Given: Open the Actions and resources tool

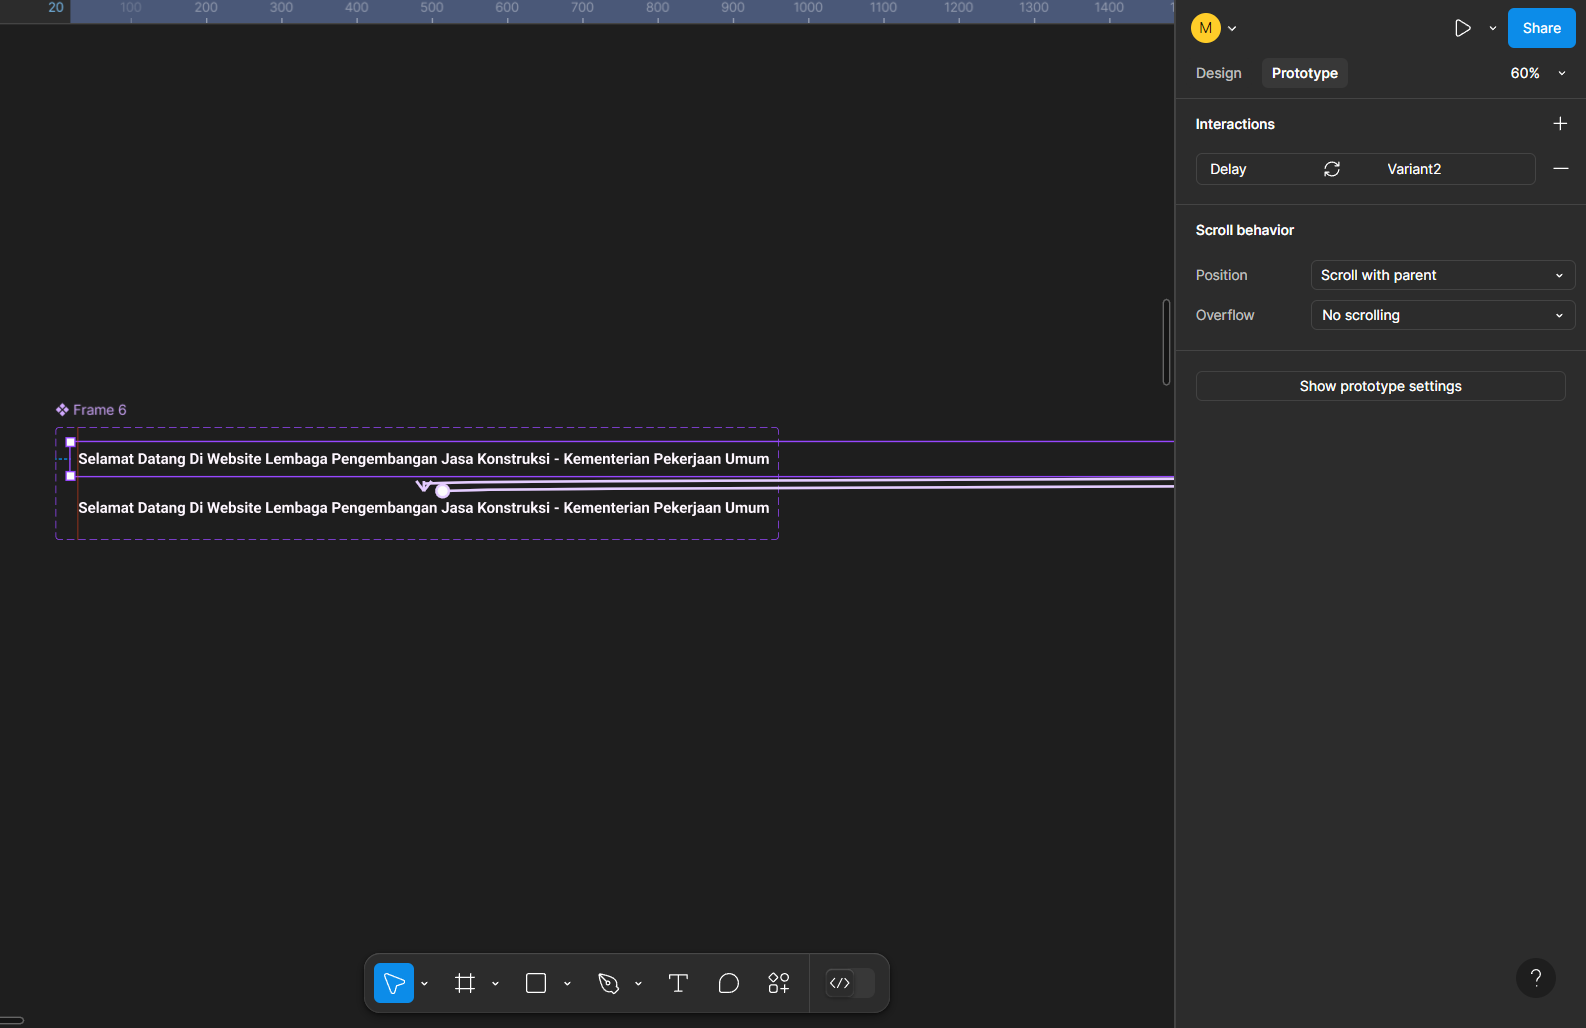Looking at the screenshot, I should pyautogui.click(x=779, y=983).
